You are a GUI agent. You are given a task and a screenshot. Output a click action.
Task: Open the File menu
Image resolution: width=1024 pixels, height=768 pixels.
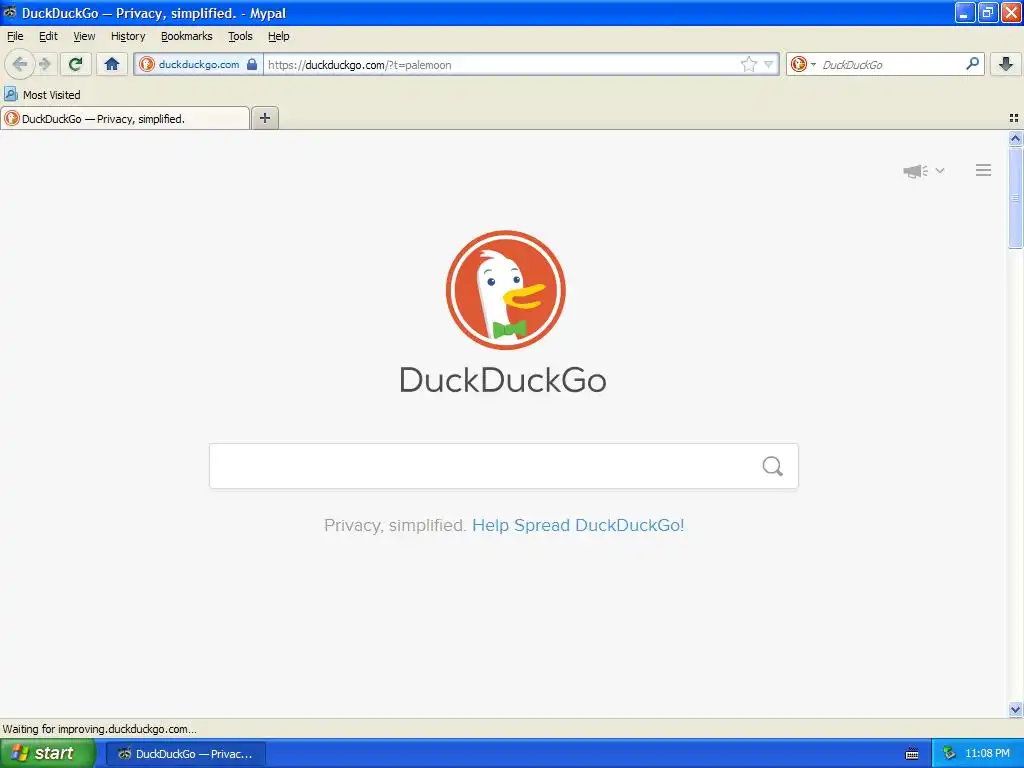[x=15, y=37]
